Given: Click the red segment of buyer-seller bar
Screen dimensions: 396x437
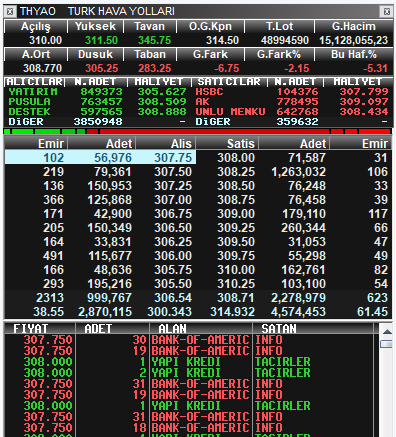Looking at the screenshot, I should (x=239, y=132).
